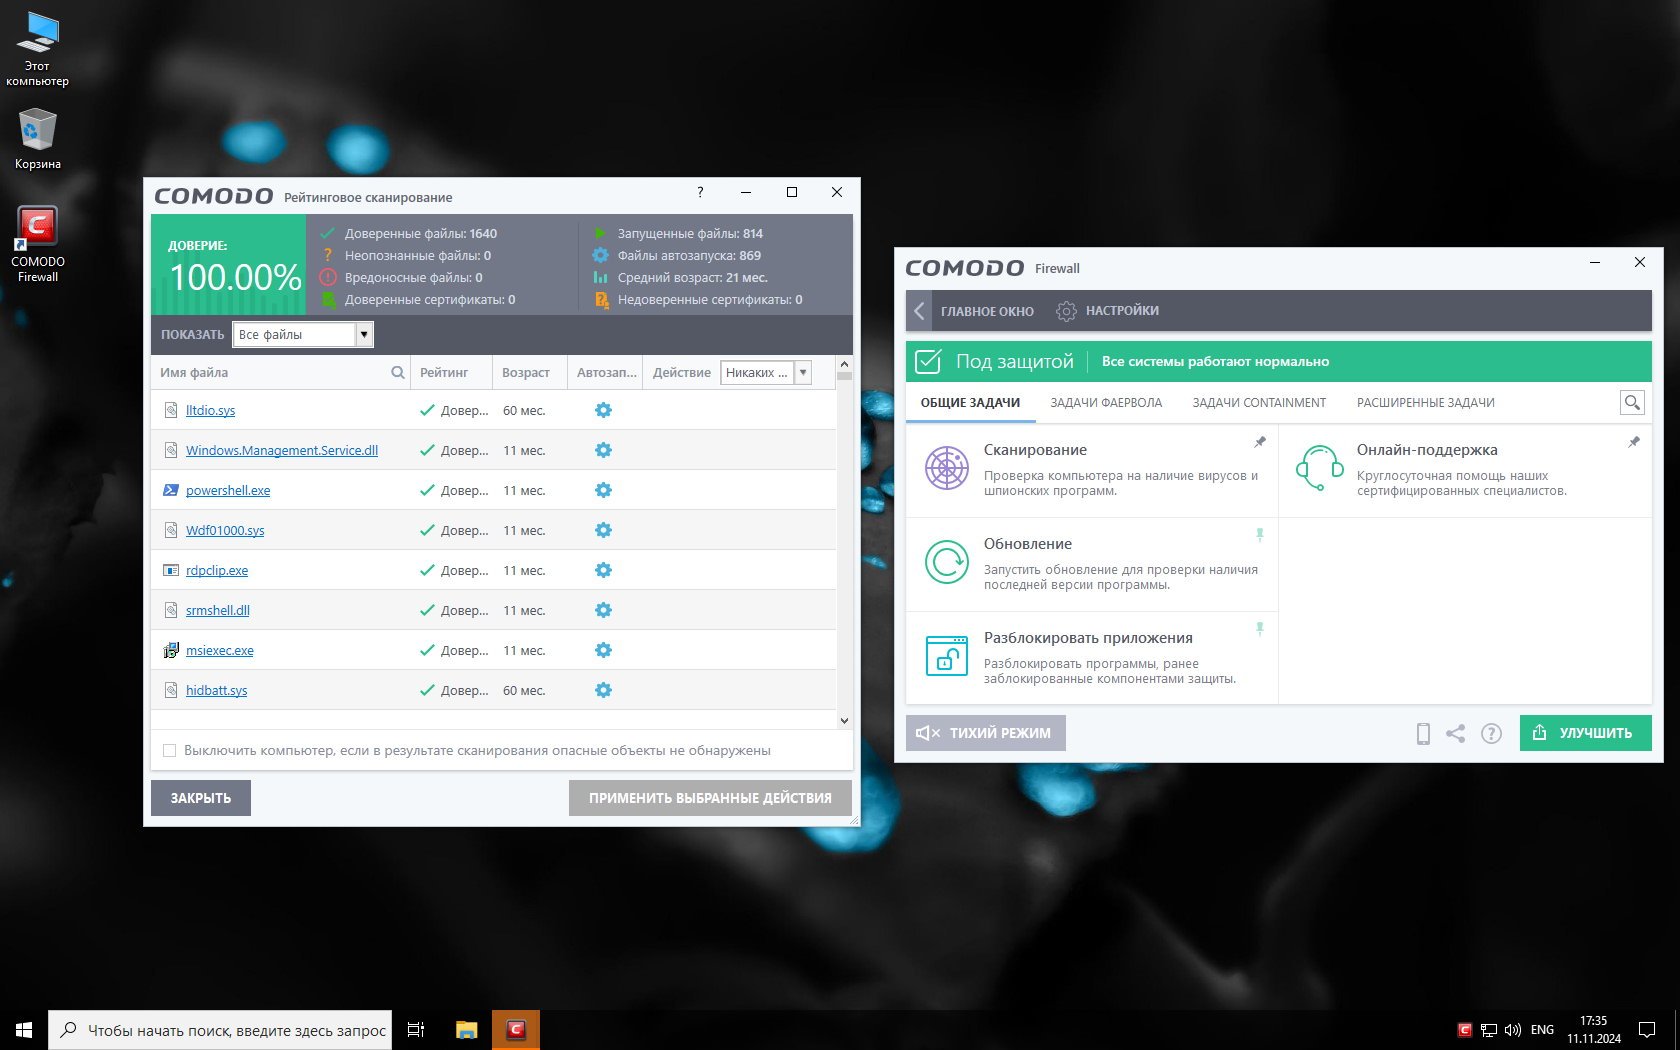Viewport: 1680px width, 1050px height.
Task: Open the Действие action dropdown
Action: (x=765, y=373)
